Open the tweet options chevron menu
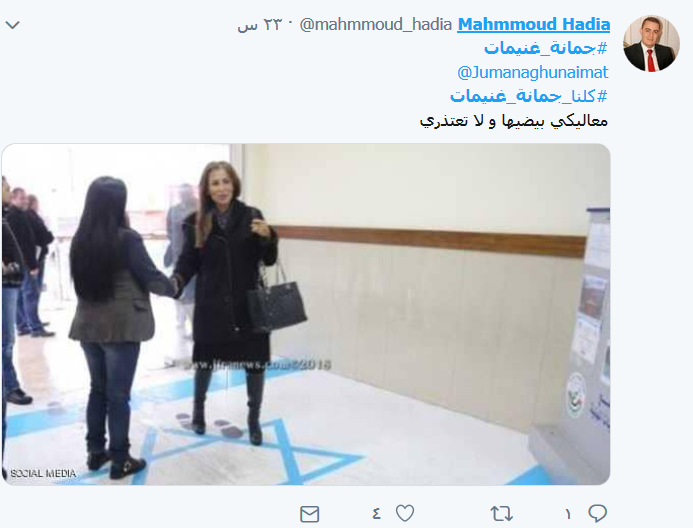Screen dimensions: 693x528 pyautogui.click(x=12, y=25)
